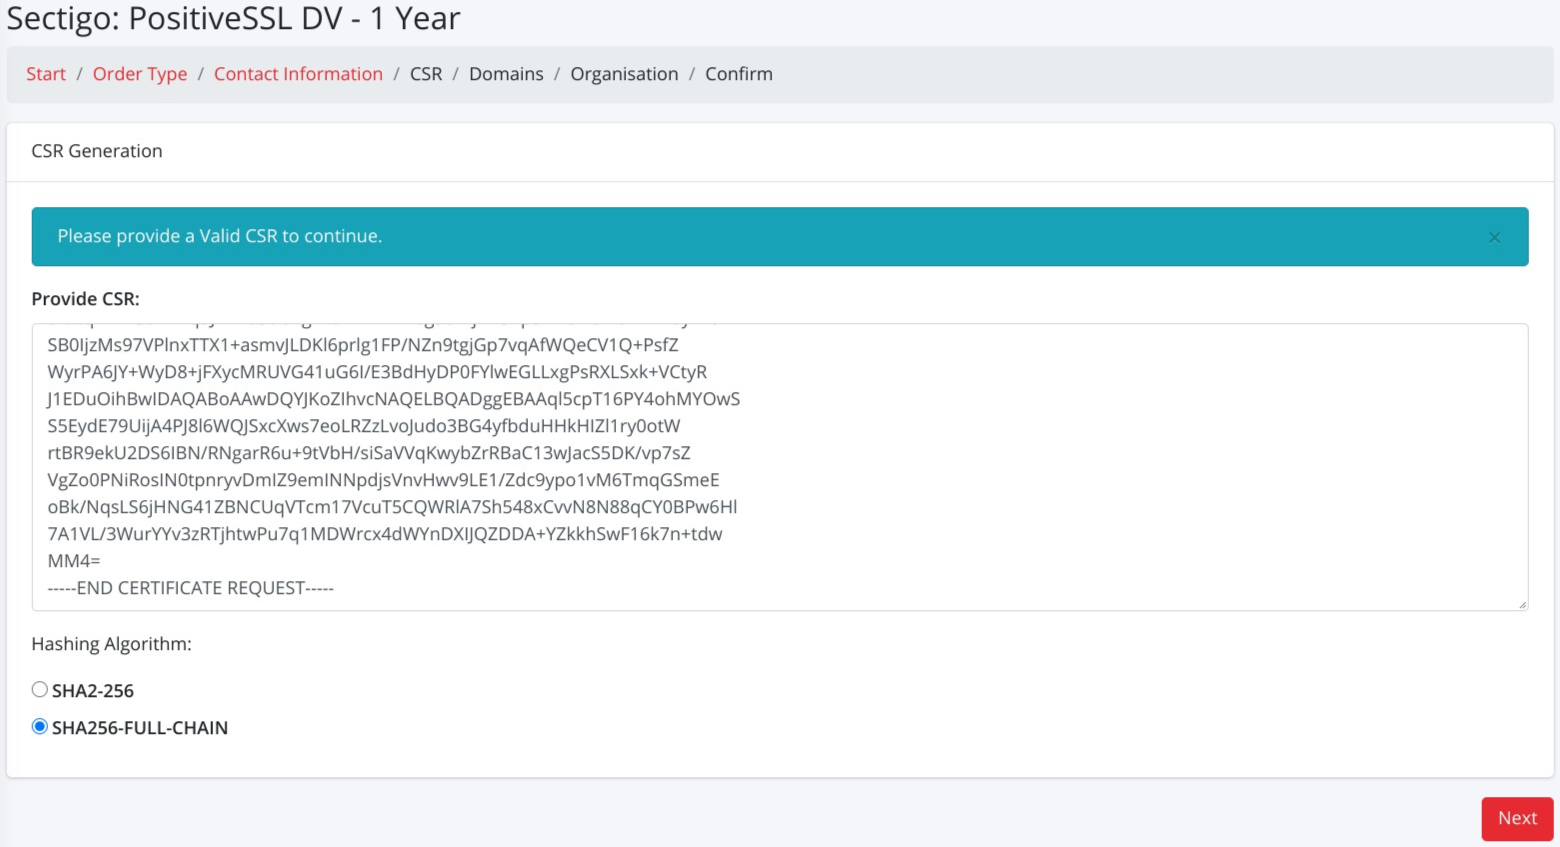
Task: Click the END CERTIFICATE REQUEST line
Action: tap(191, 588)
